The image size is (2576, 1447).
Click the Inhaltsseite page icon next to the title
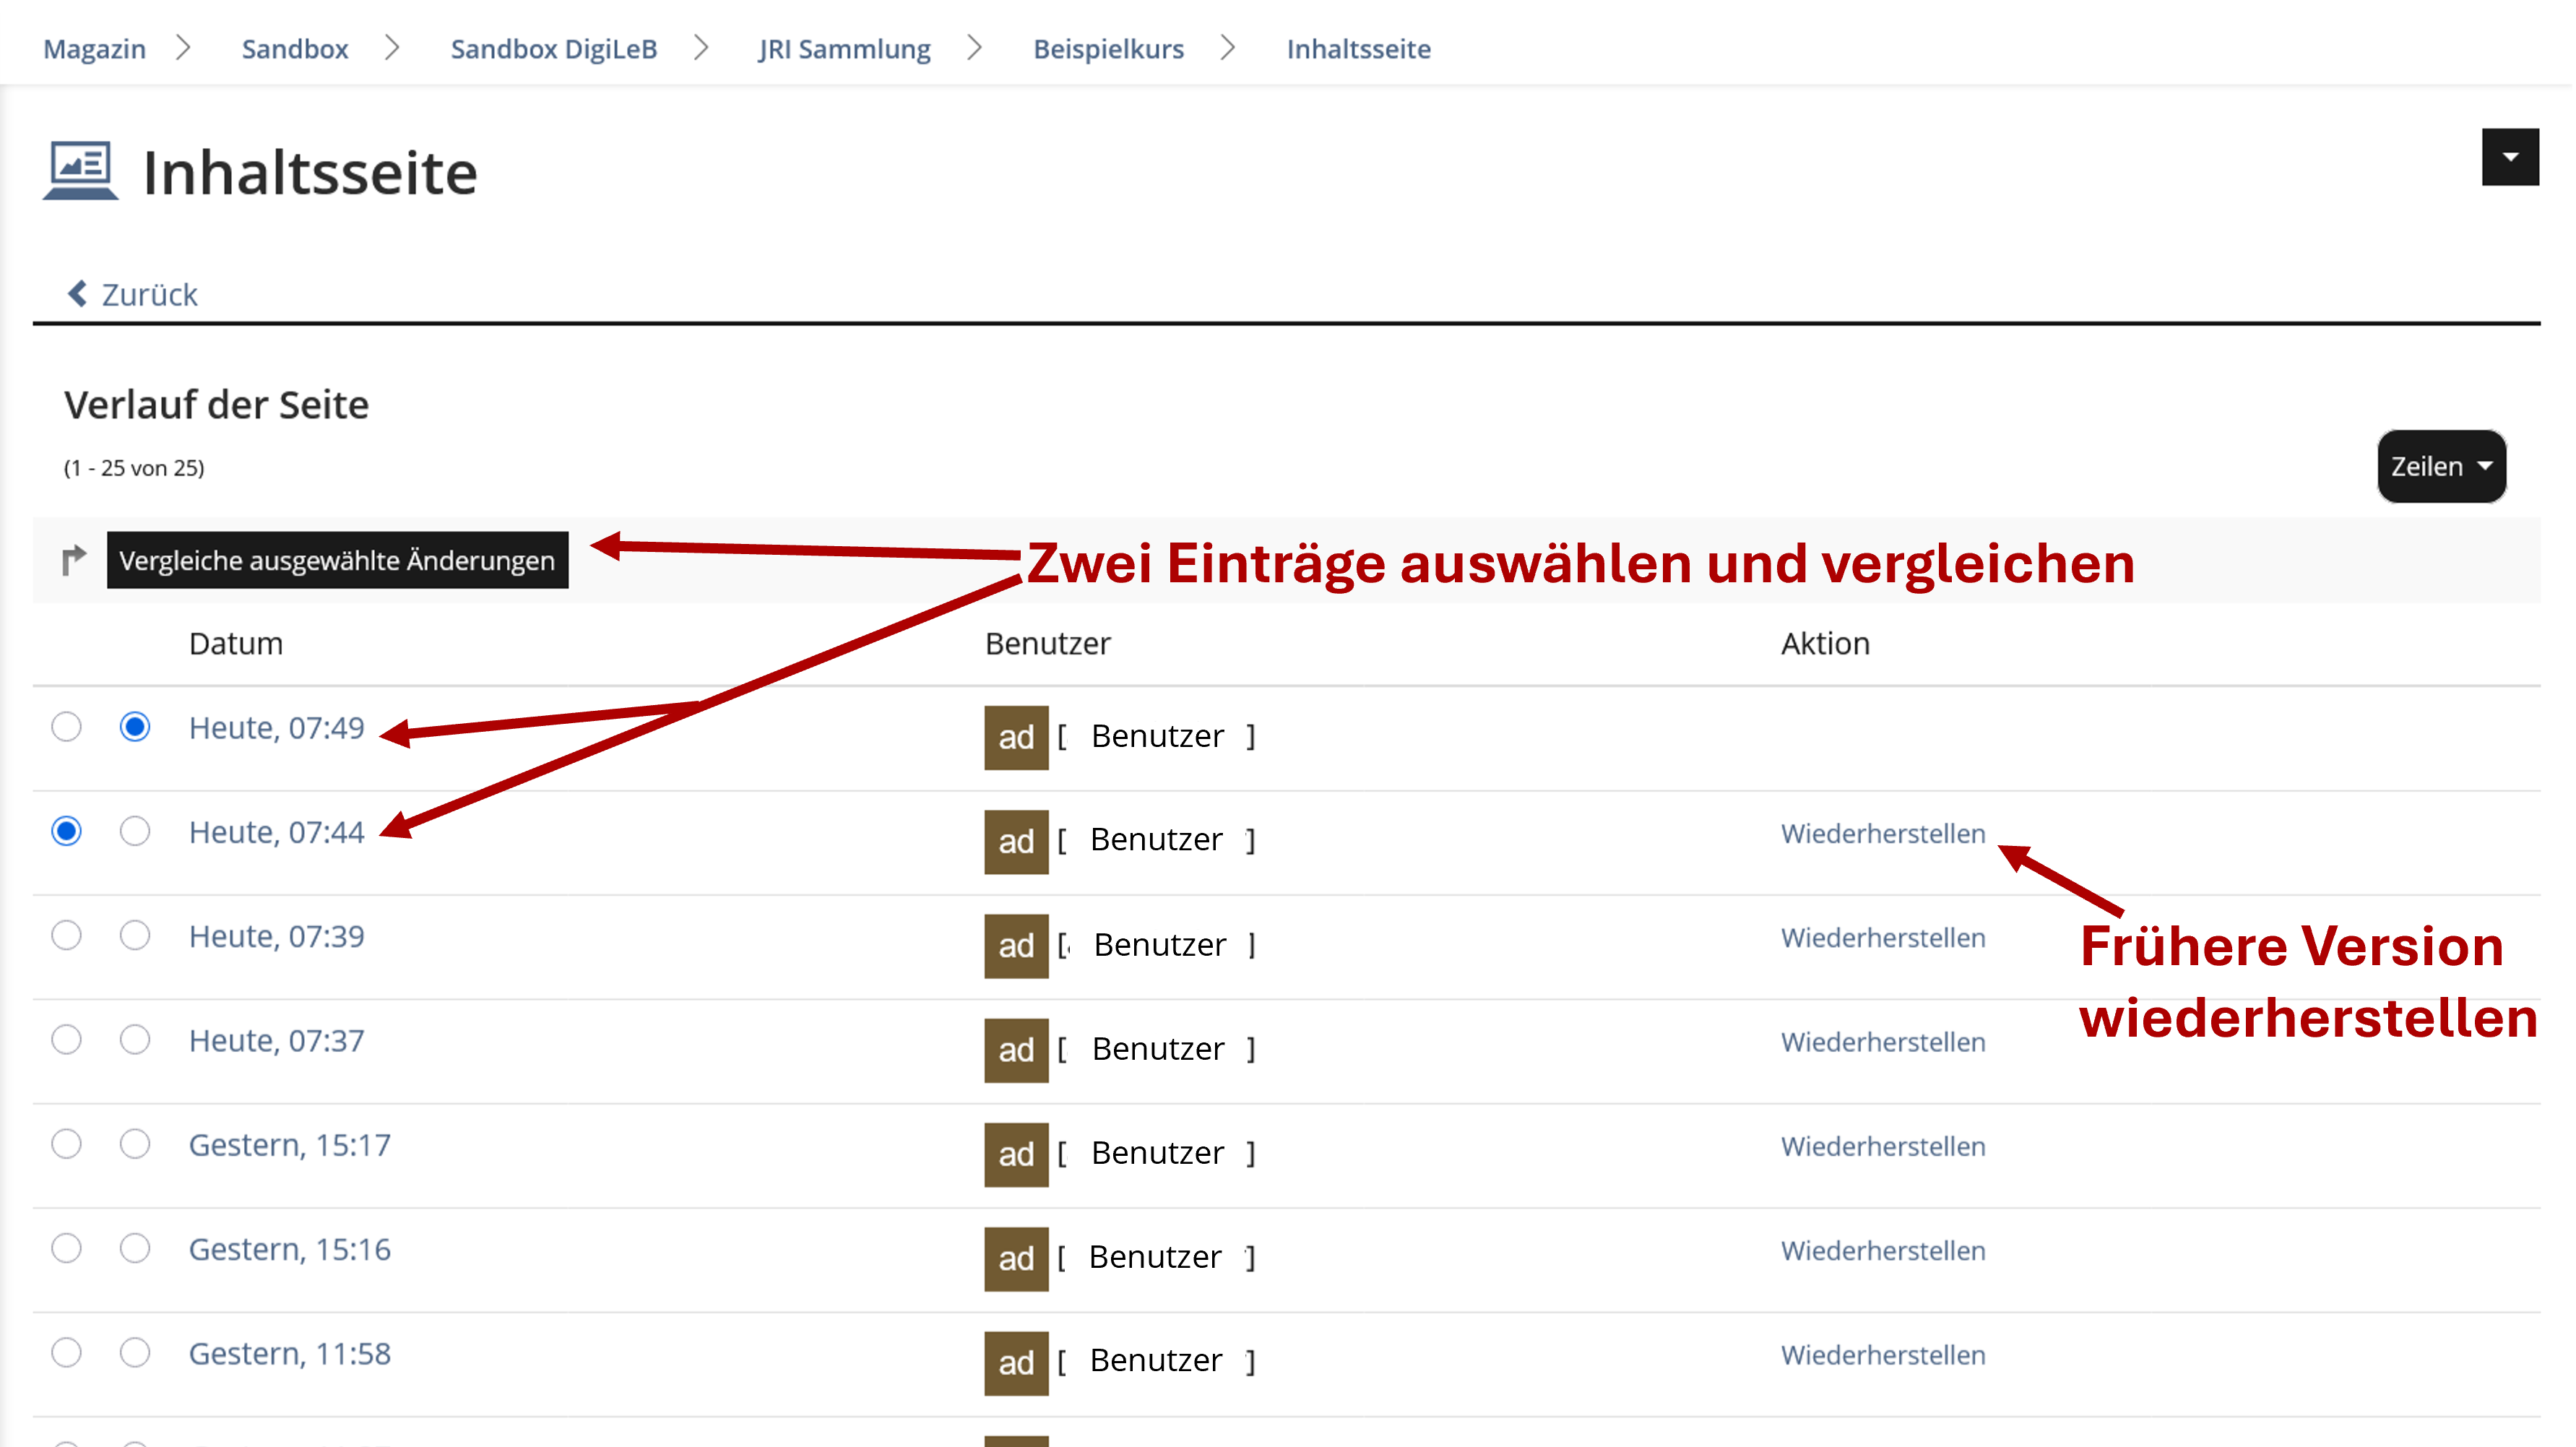80,171
